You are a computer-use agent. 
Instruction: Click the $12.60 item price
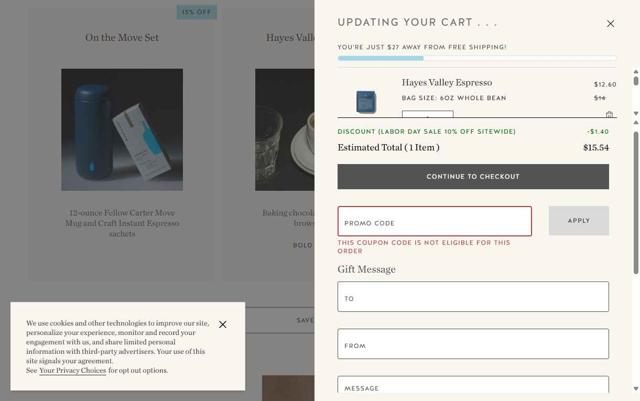[x=605, y=85]
